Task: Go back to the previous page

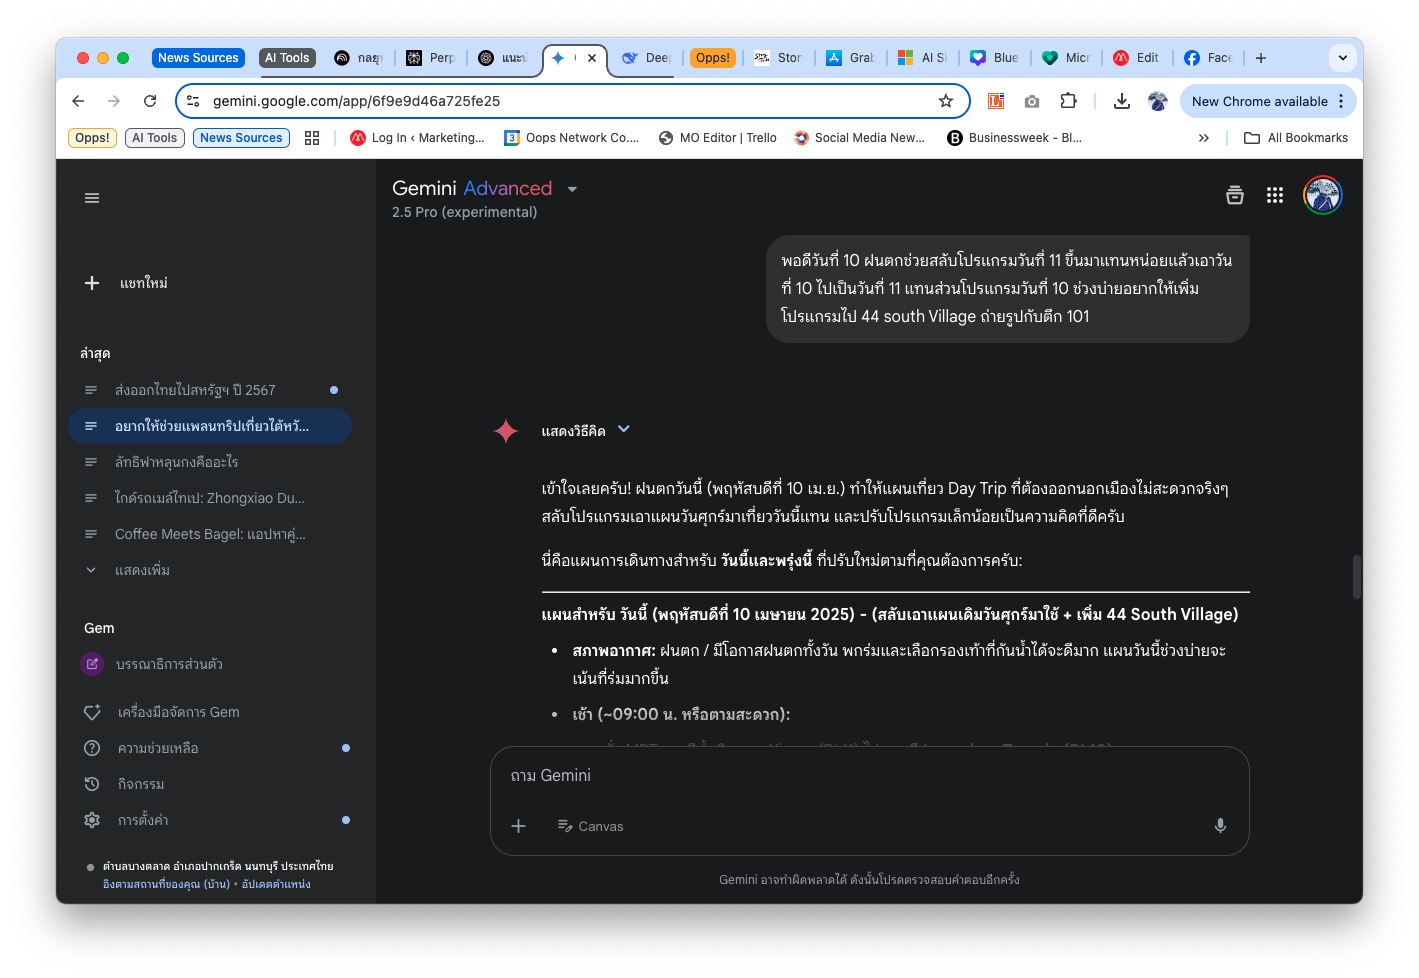Action: point(78,101)
